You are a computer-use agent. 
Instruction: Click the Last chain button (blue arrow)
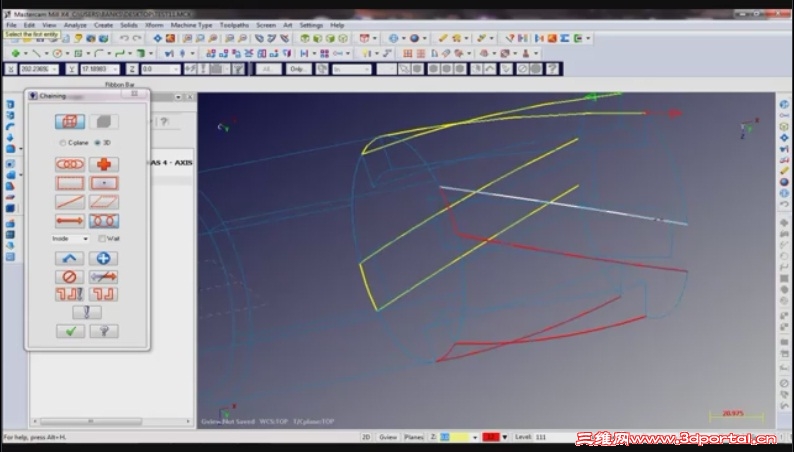[x=70, y=259]
